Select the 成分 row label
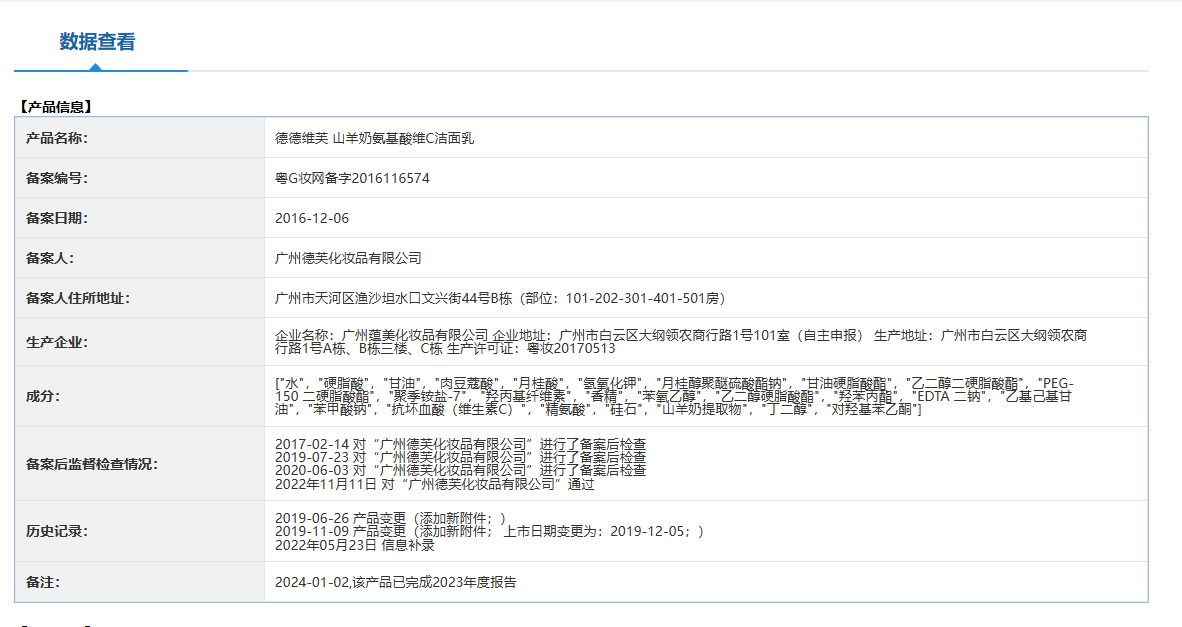Viewport: 1182px width, 627px height. pyautogui.click(x=44, y=396)
